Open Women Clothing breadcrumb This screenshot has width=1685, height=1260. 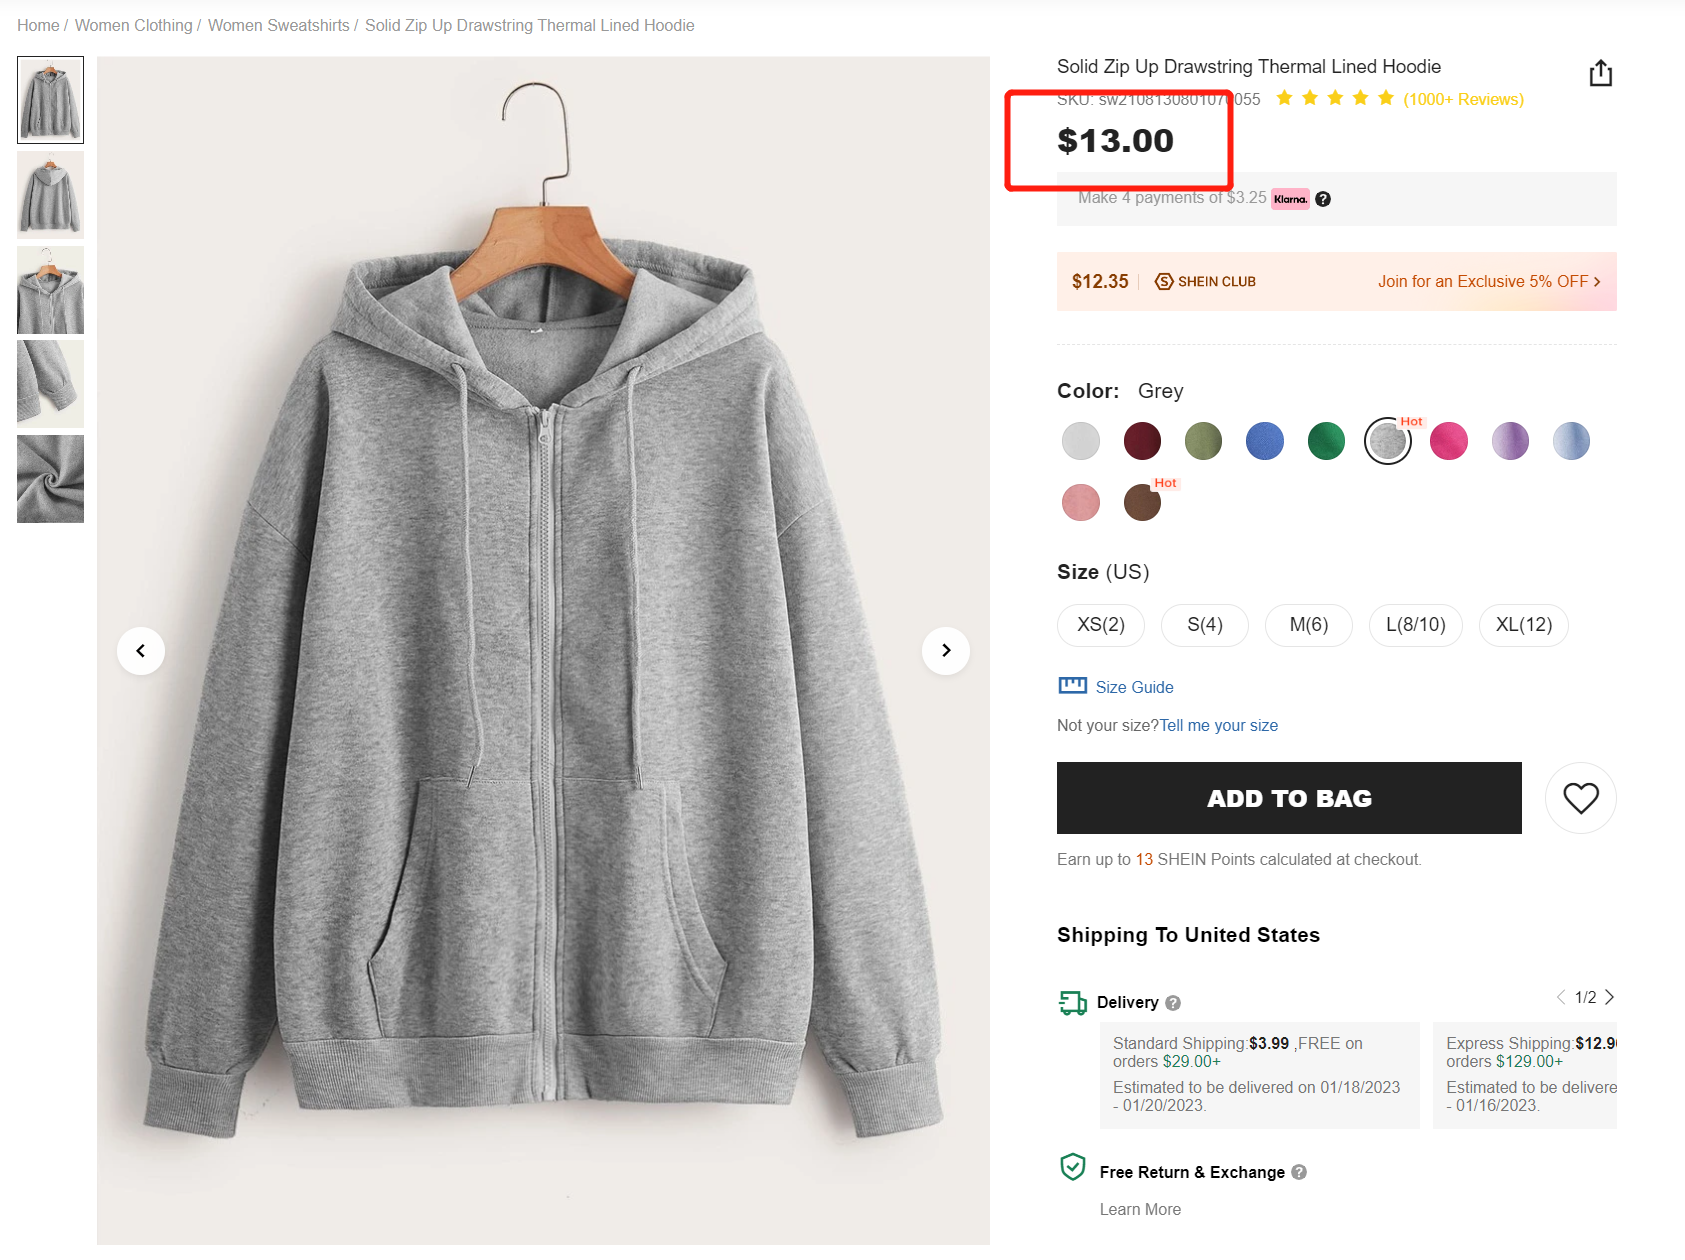coord(133,25)
